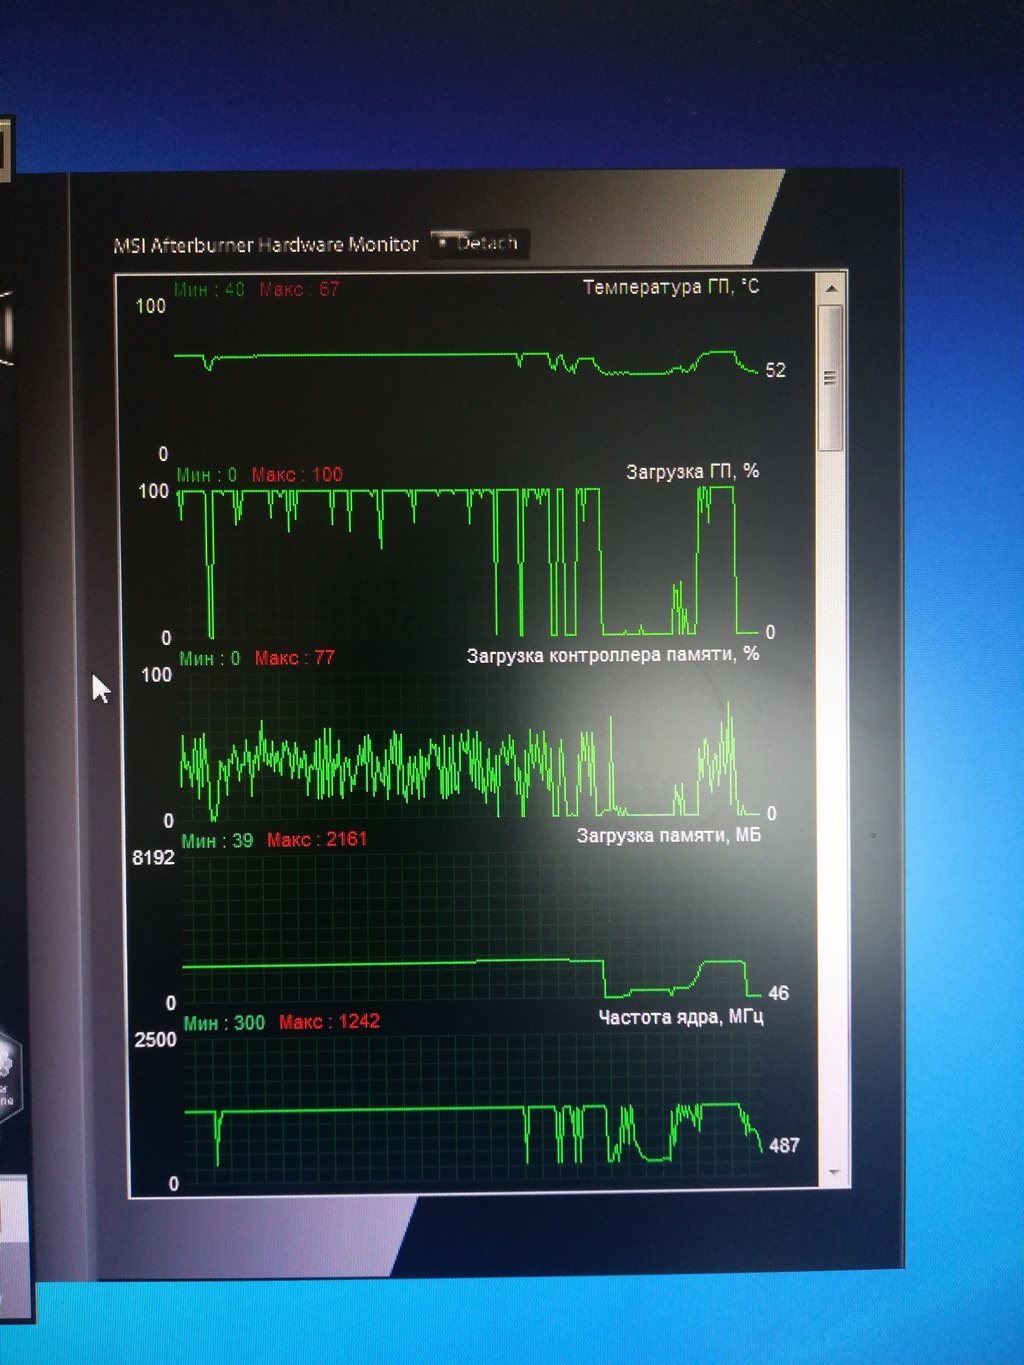Click the current memory usage reading 46
Viewport: 1024px width, 1365px height.
click(779, 994)
